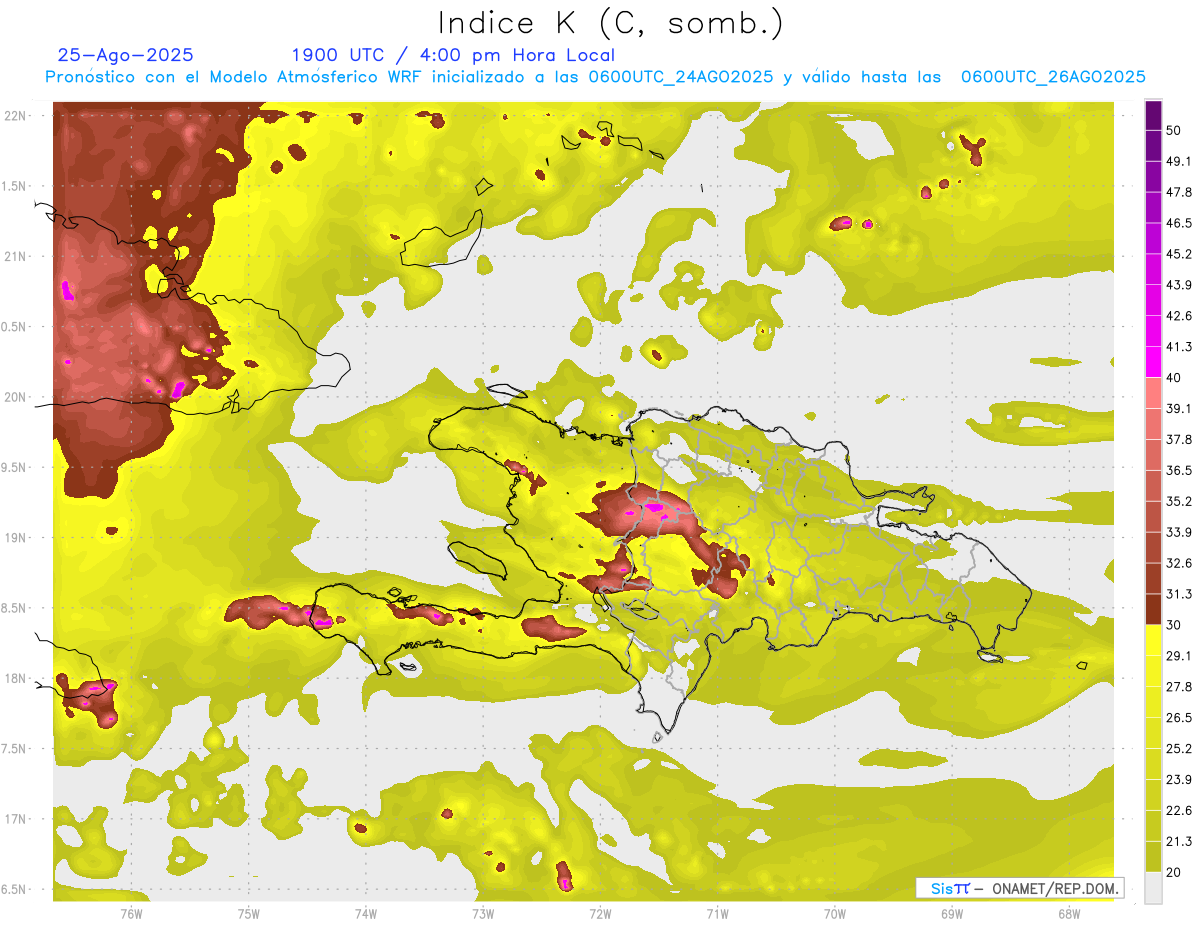Screen dimensions: 1200x927
Task: Click the light gray swatch below 20
Action: tap(1153, 888)
